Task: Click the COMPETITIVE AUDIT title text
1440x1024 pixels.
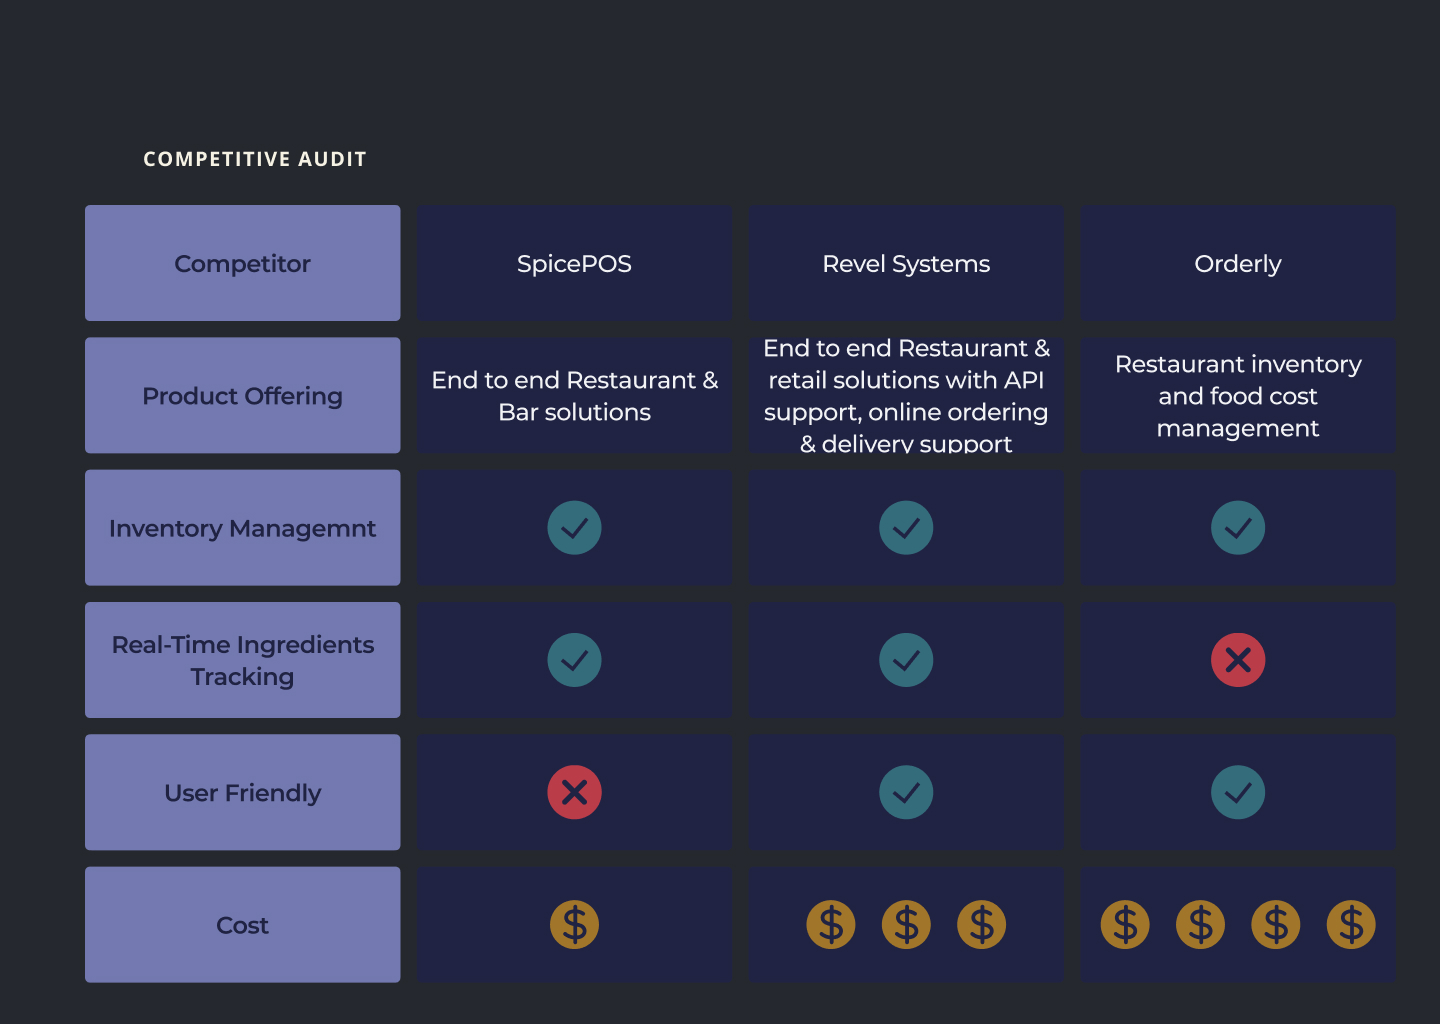Action: 255,159
